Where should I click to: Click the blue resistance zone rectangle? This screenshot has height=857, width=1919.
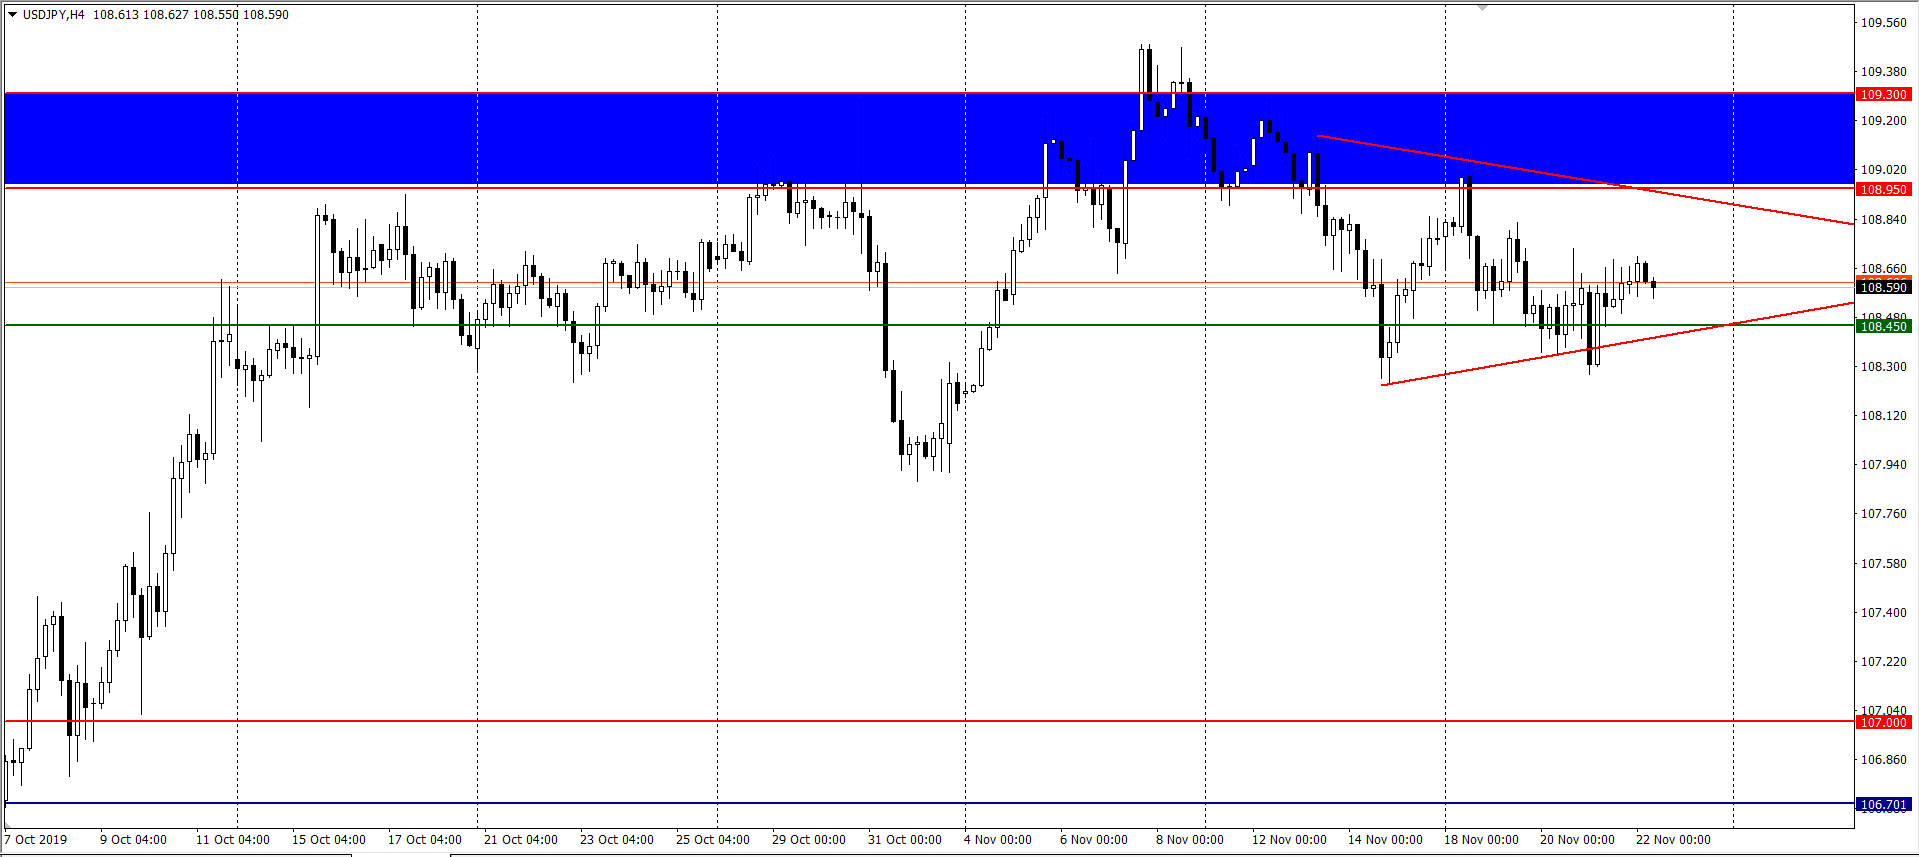[x=600, y=140]
